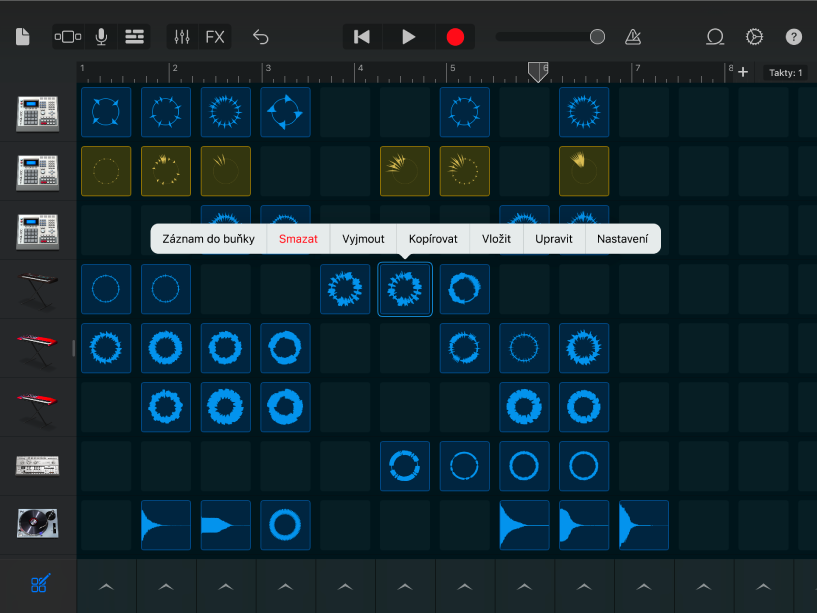Image resolution: width=819 pixels, height=614 pixels.
Task: Tap the up arrow under the first column
Action: tap(105, 586)
